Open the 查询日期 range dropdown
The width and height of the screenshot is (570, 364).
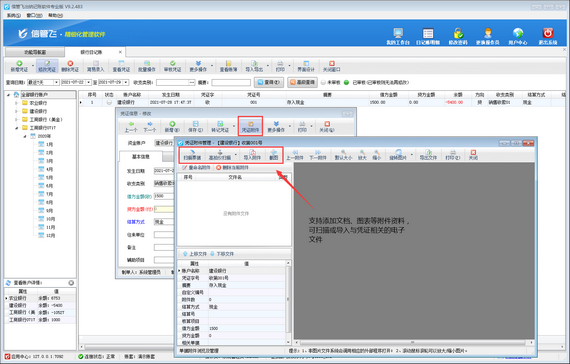click(x=56, y=83)
